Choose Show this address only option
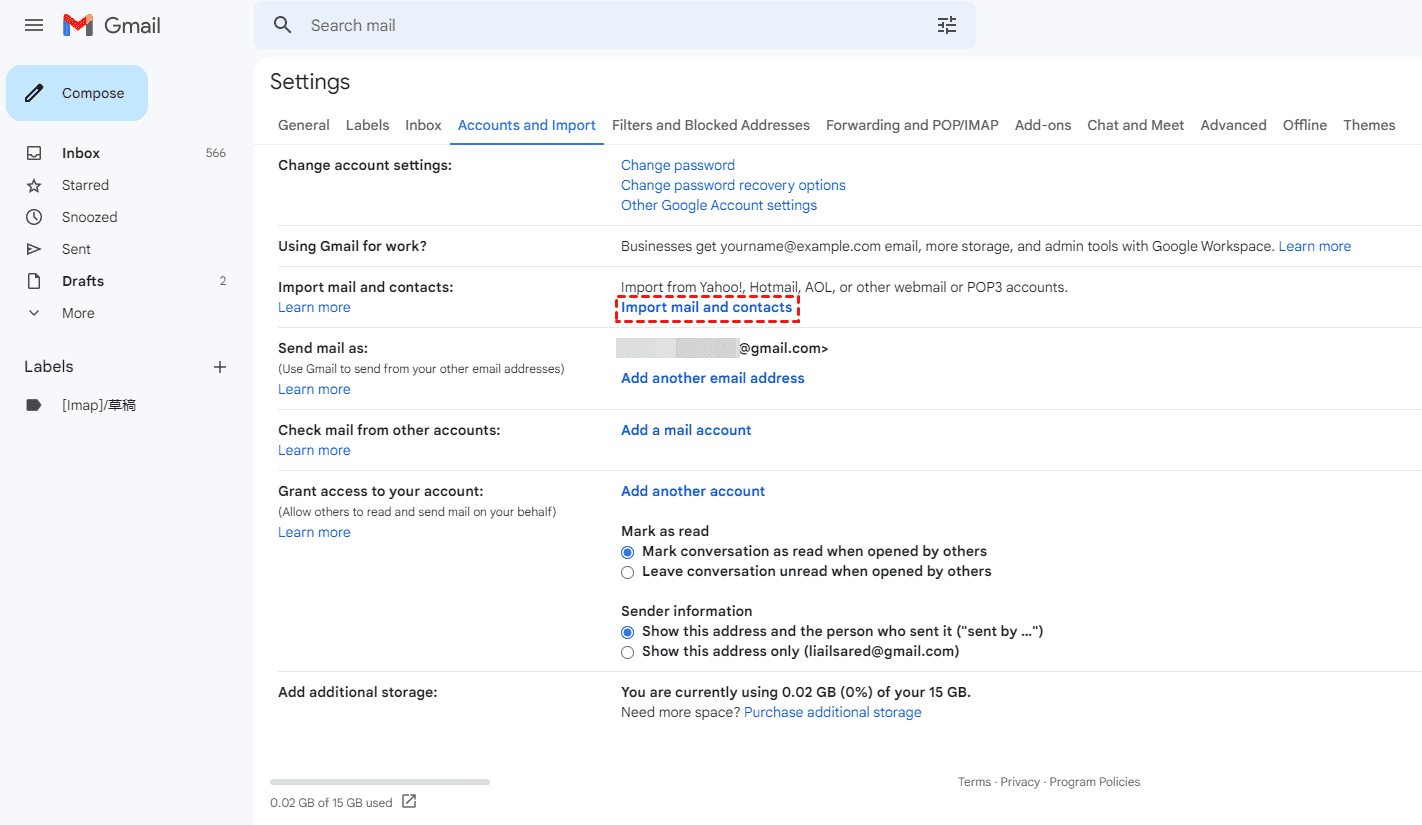This screenshot has width=1422, height=825. (628, 652)
